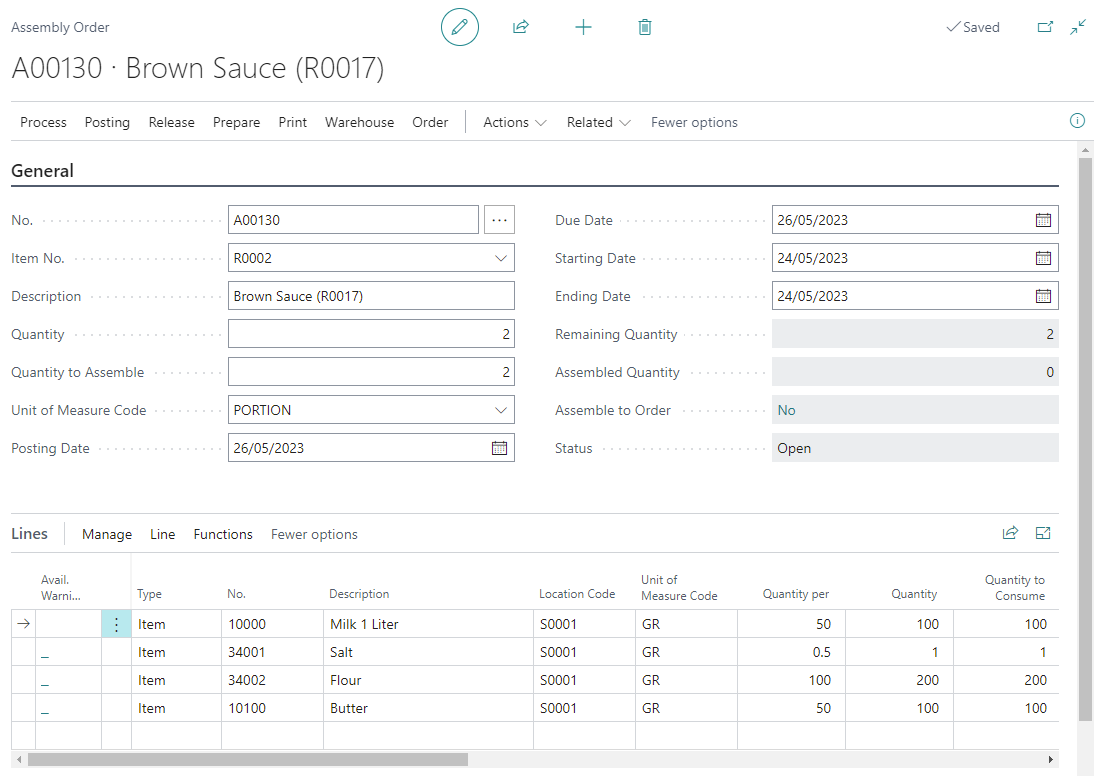Open the Posting Date calendar picker

(499, 448)
